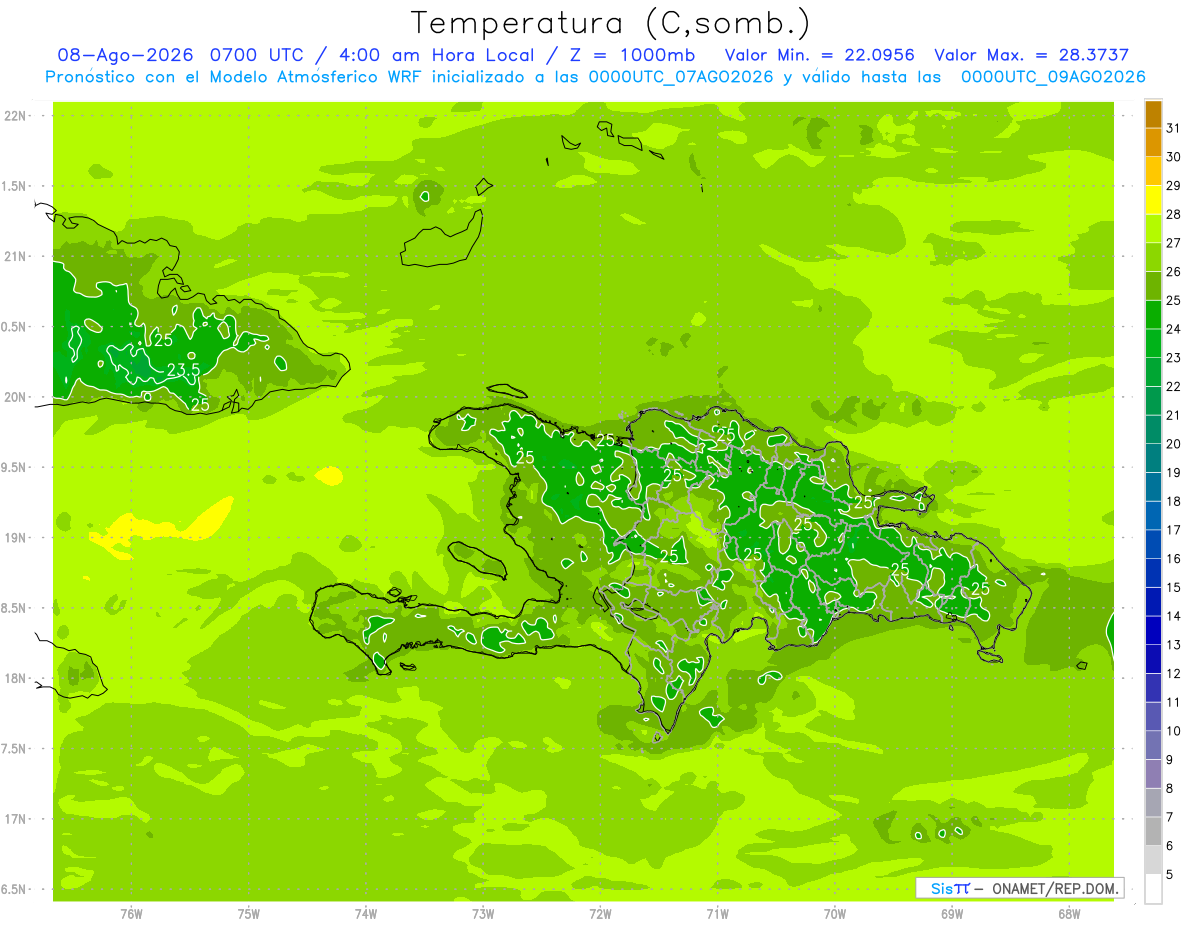Viewport: 1200px width, 927px height.
Task: Select the date text "08-Ago-2026"
Action: (125, 55)
